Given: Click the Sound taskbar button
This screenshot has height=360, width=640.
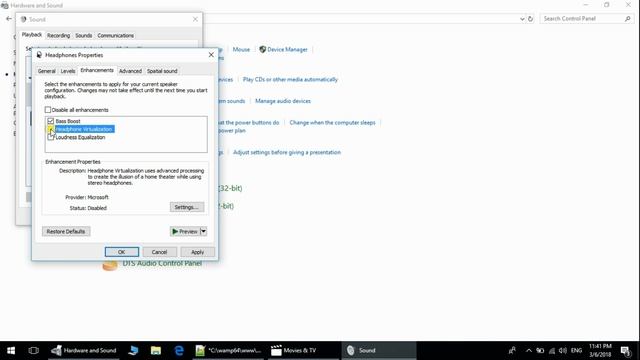Looking at the screenshot, I should (378, 350).
